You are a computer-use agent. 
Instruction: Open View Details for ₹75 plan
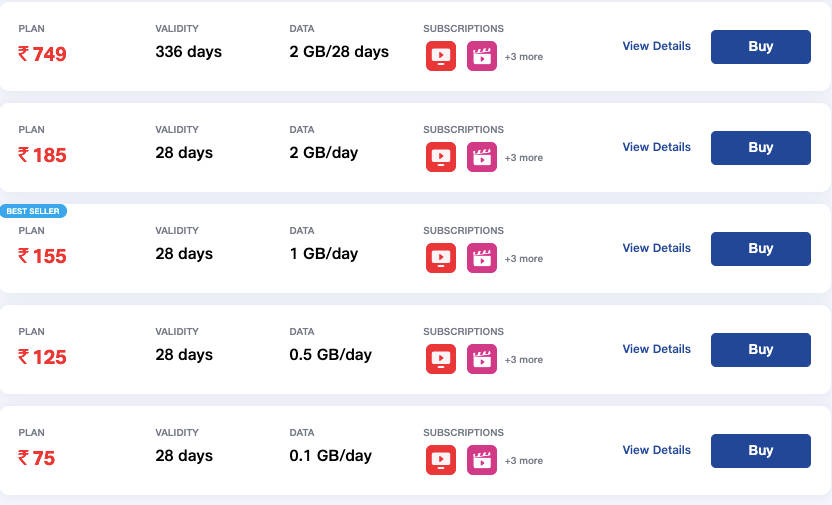click(x=656, y=450)
